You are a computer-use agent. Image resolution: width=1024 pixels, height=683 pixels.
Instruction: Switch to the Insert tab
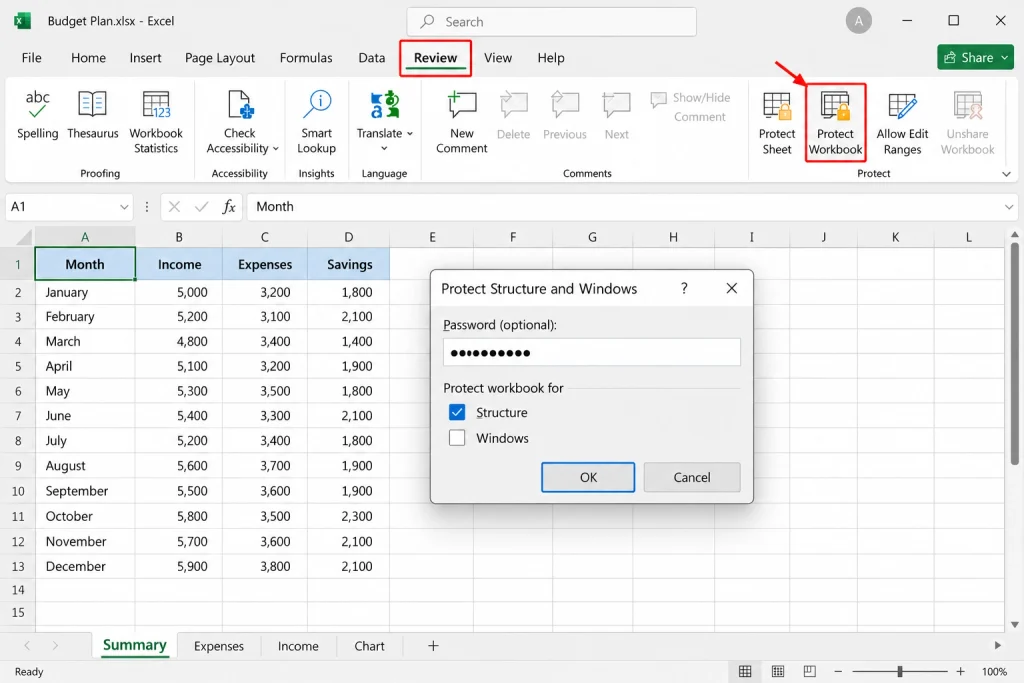point(145,57)
